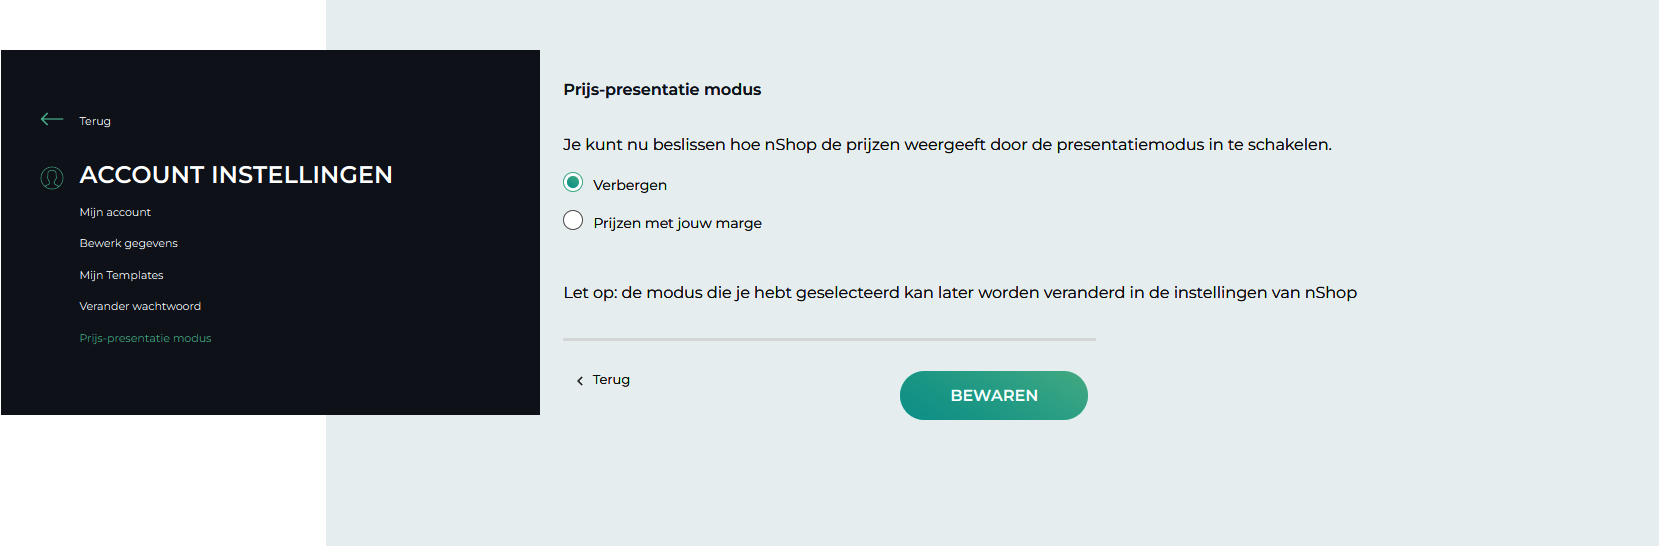Click the Account Instellingen sidebar heading
The image size is (1661, 549).
click(236, 175)
